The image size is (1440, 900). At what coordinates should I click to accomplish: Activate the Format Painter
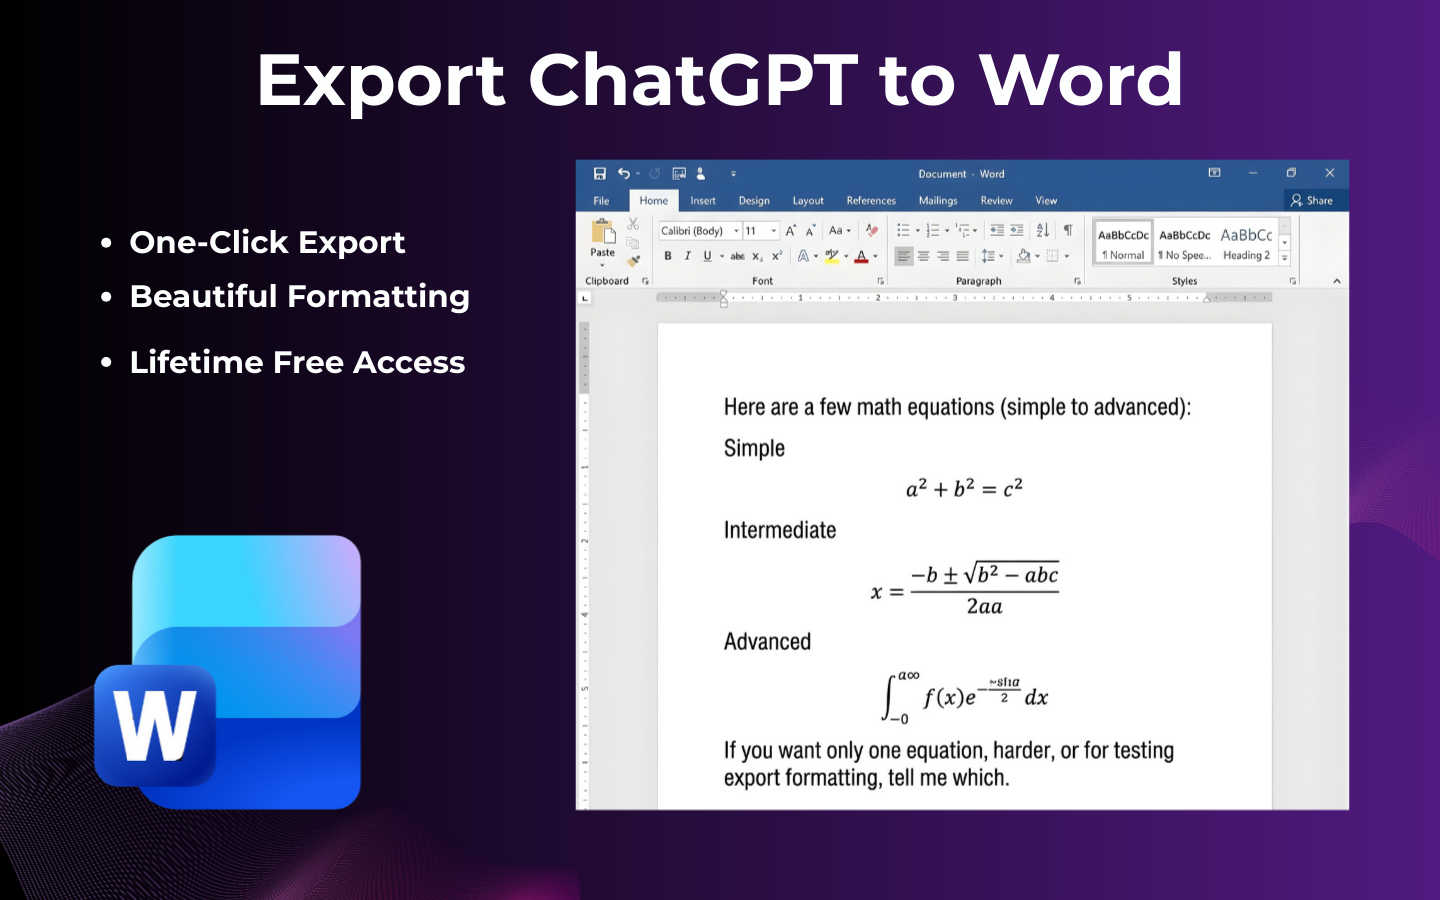tap(631, 262)
